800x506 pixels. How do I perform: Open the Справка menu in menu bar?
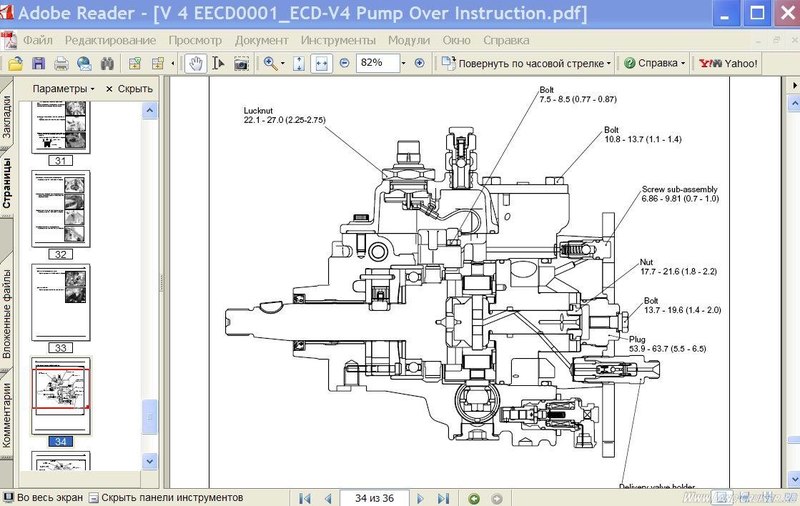coord(506,40)
